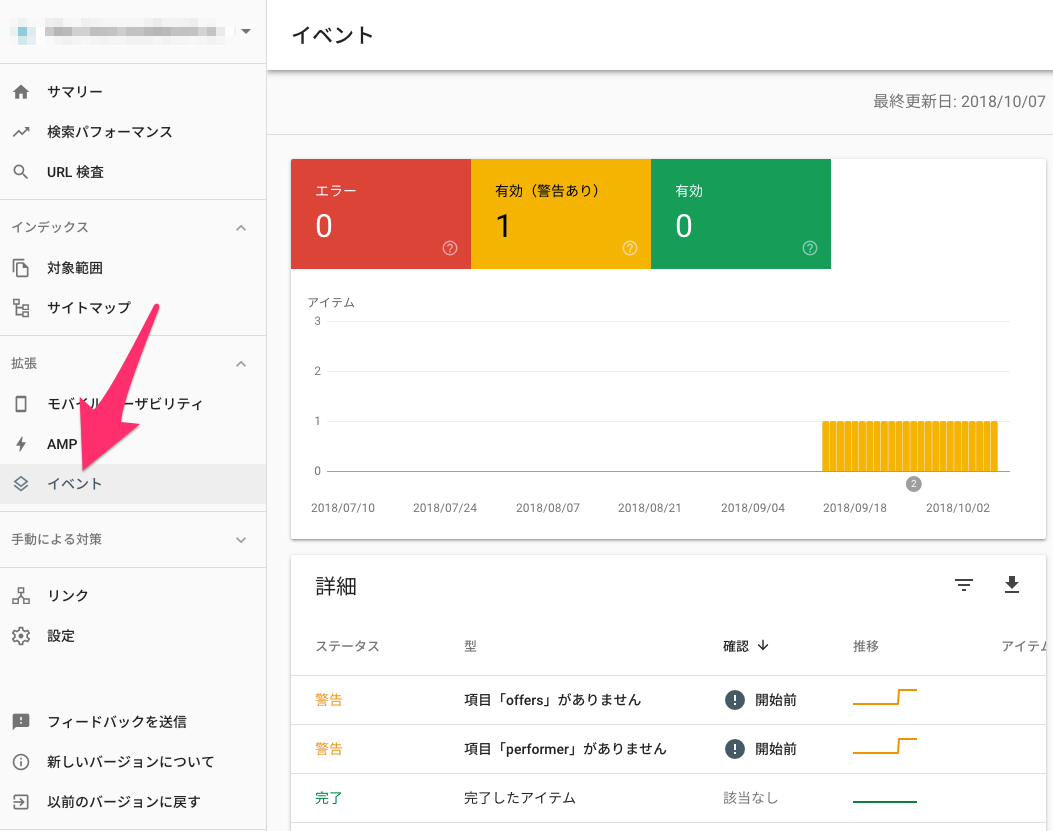Toggle the green 有効 status card

740,213
